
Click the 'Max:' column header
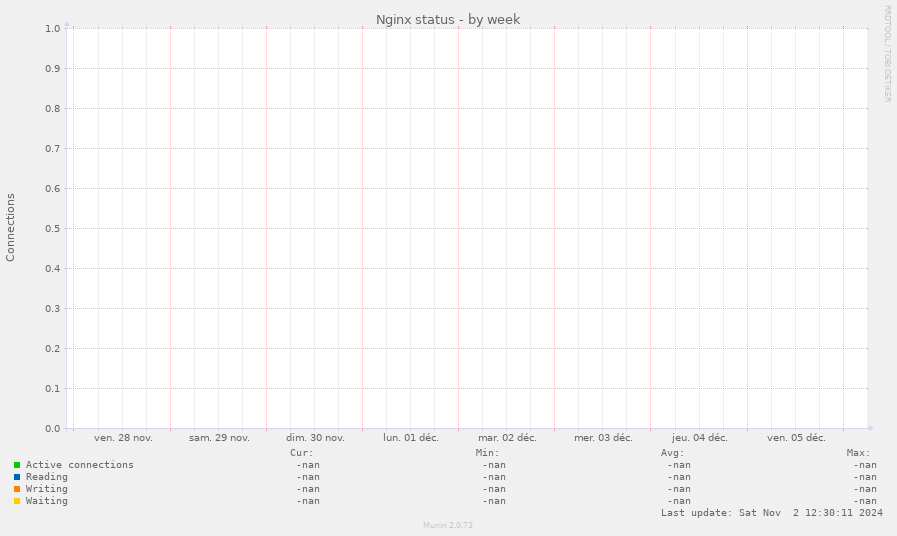tap(858, 453)
